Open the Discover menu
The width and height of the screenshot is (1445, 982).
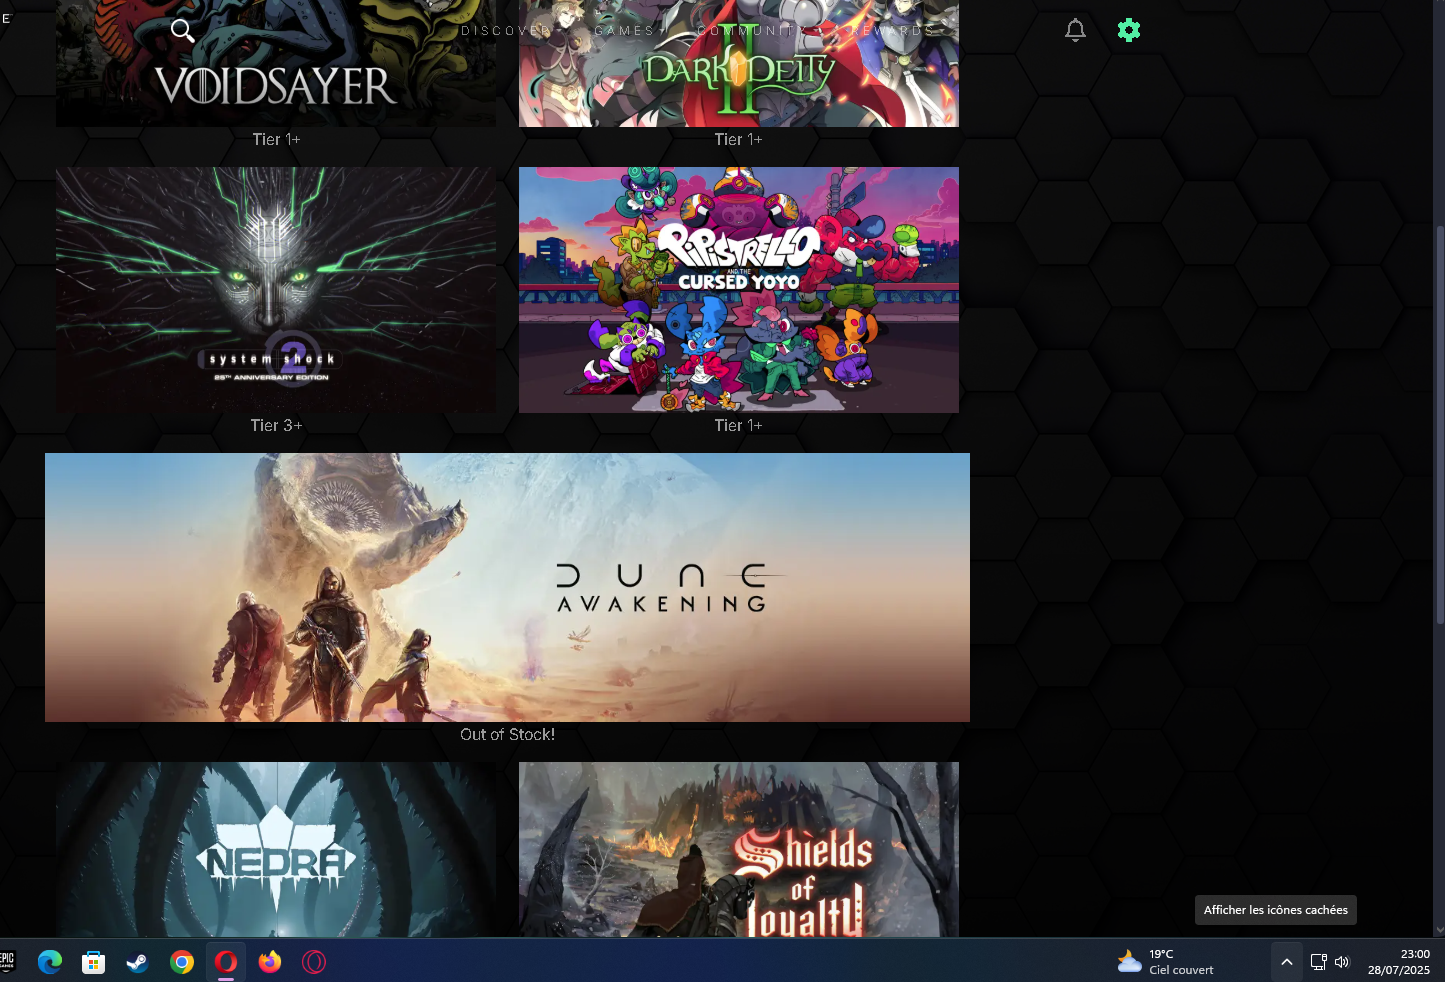pyautogui.click(x=506, y=31)
